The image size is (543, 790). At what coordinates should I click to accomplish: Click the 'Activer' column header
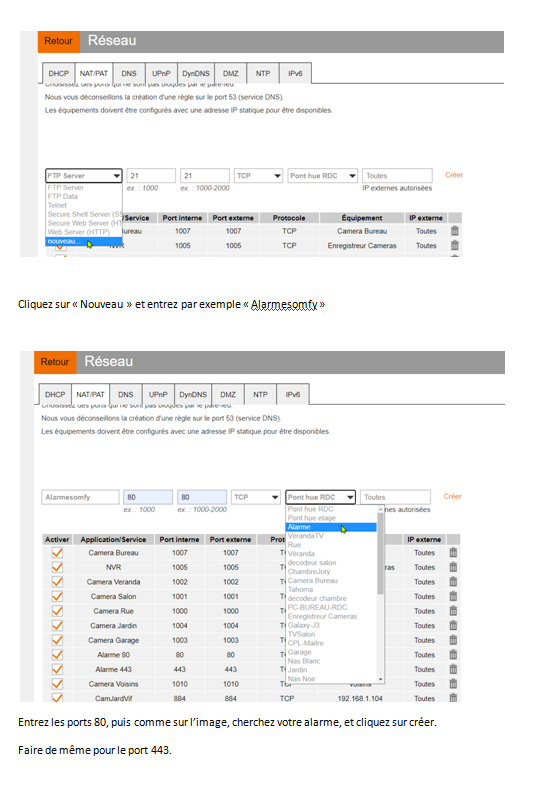pyautogui.click(x=57, y=540)
